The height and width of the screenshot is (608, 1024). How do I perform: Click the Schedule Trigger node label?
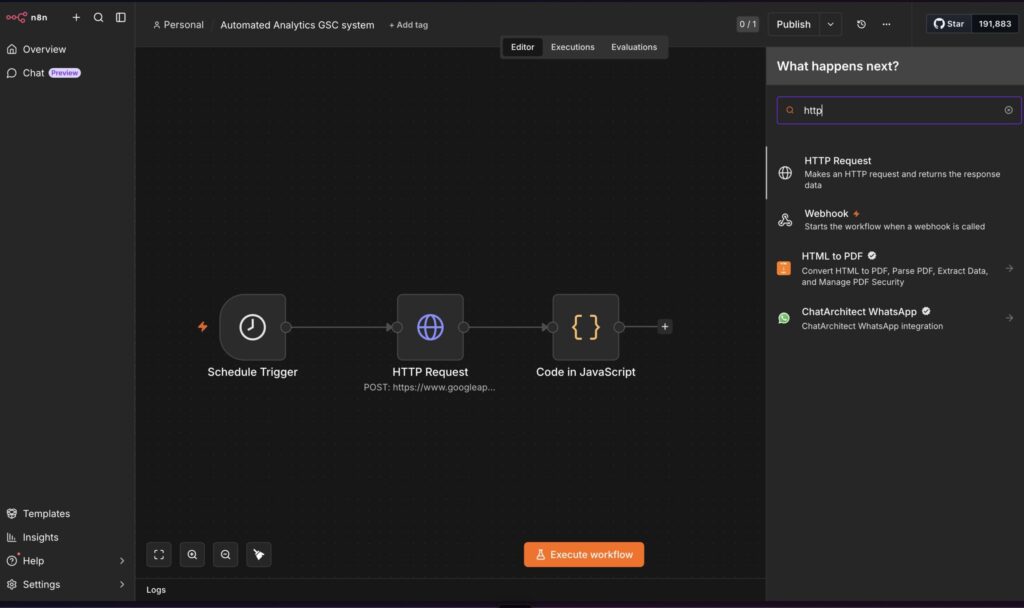(x=253, y=372)
